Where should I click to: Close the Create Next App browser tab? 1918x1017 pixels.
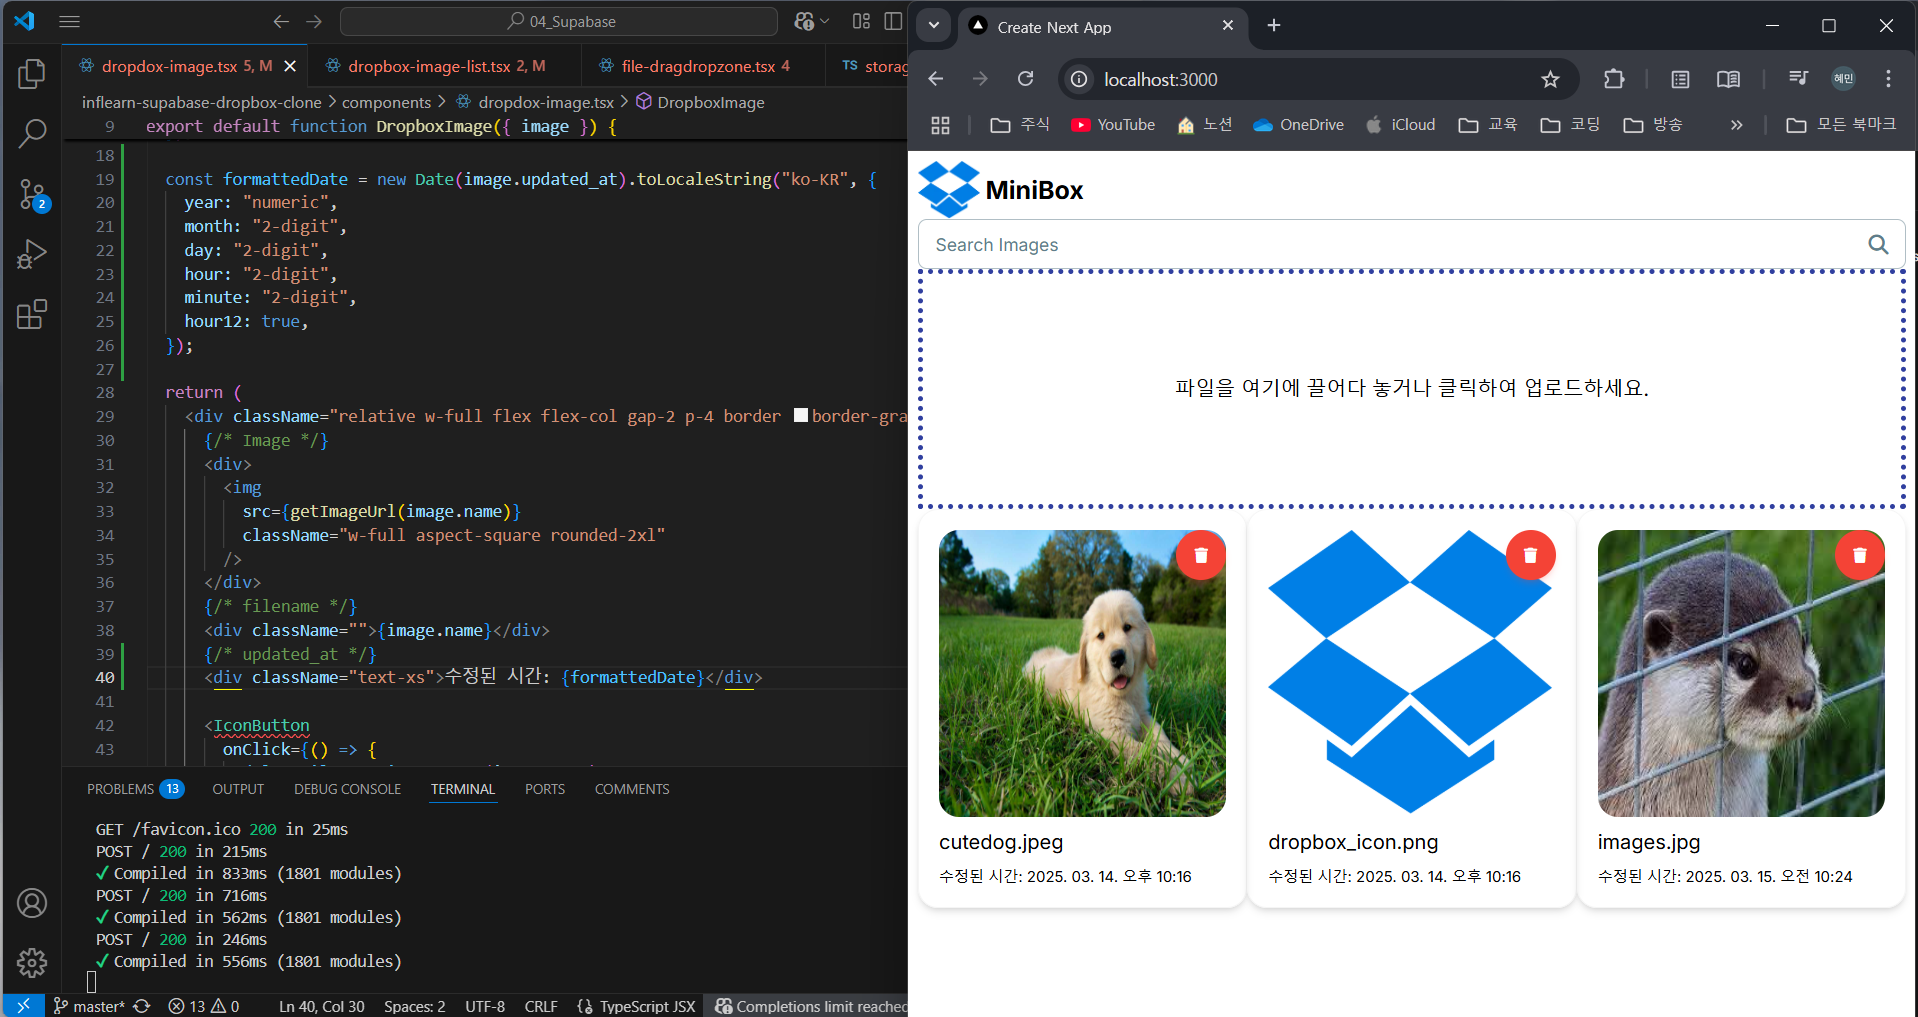(1228, 26)
